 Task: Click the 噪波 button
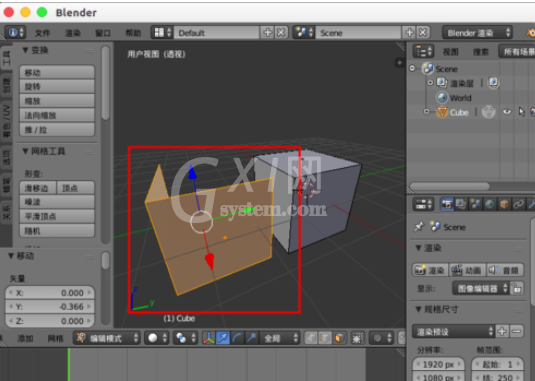[x=57, y=202]
